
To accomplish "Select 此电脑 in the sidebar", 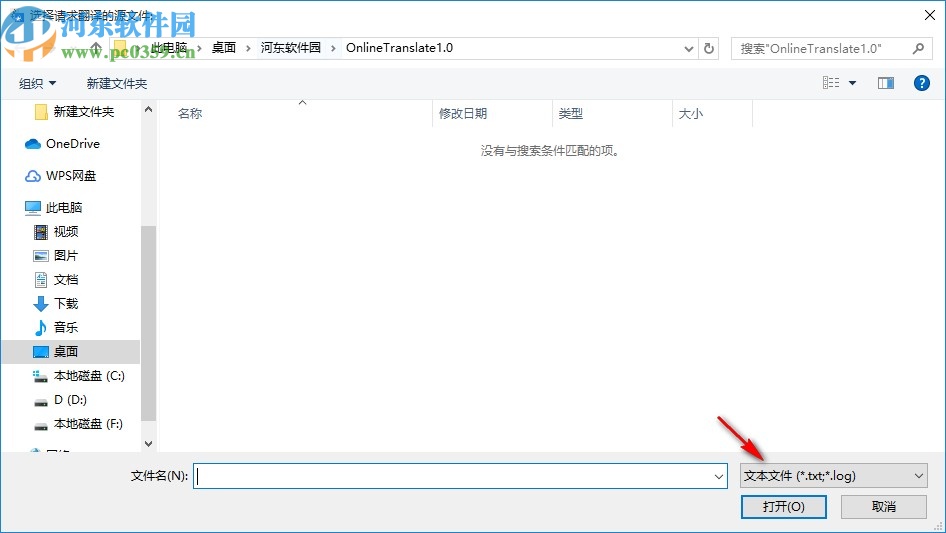I will 63,208.
